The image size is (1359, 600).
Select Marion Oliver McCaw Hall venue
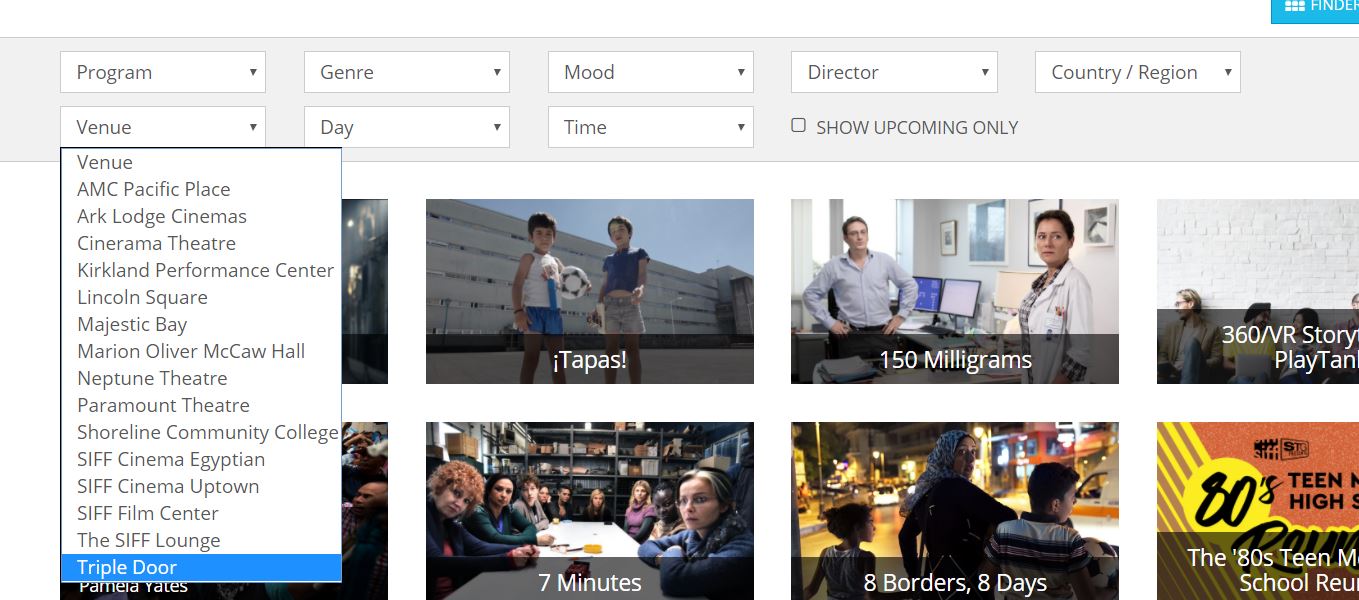201,351
